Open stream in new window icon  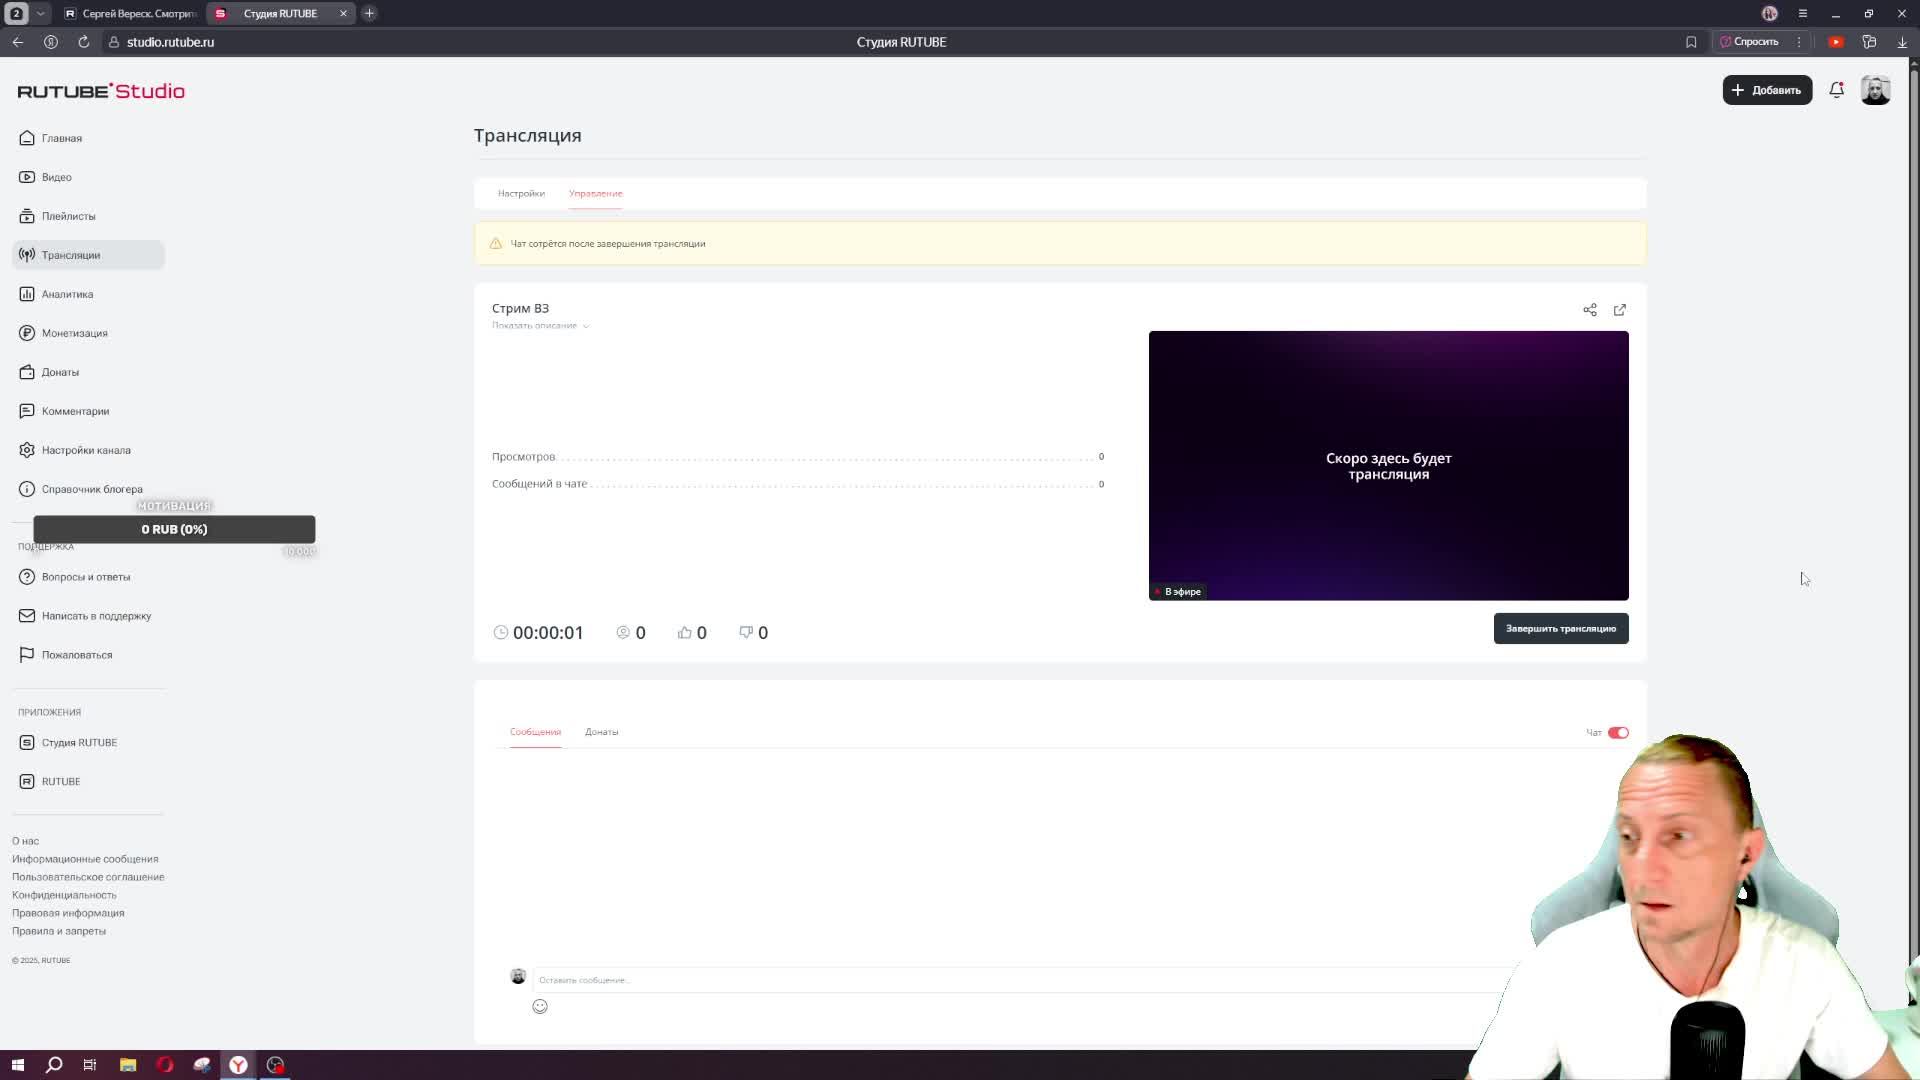pos(1620,310)
